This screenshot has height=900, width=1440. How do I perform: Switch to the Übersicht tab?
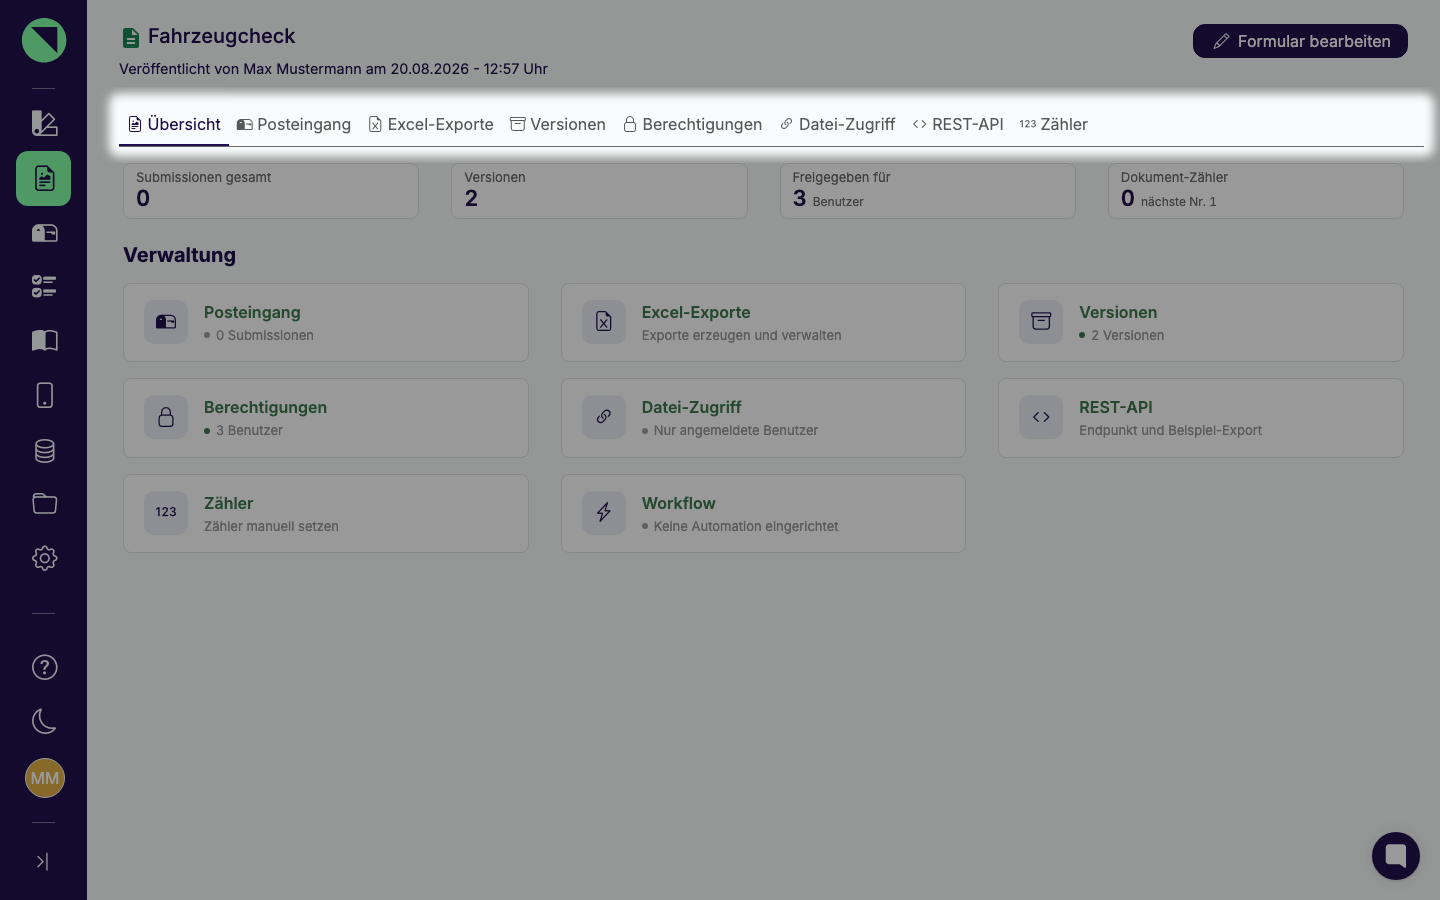(174, 124)
